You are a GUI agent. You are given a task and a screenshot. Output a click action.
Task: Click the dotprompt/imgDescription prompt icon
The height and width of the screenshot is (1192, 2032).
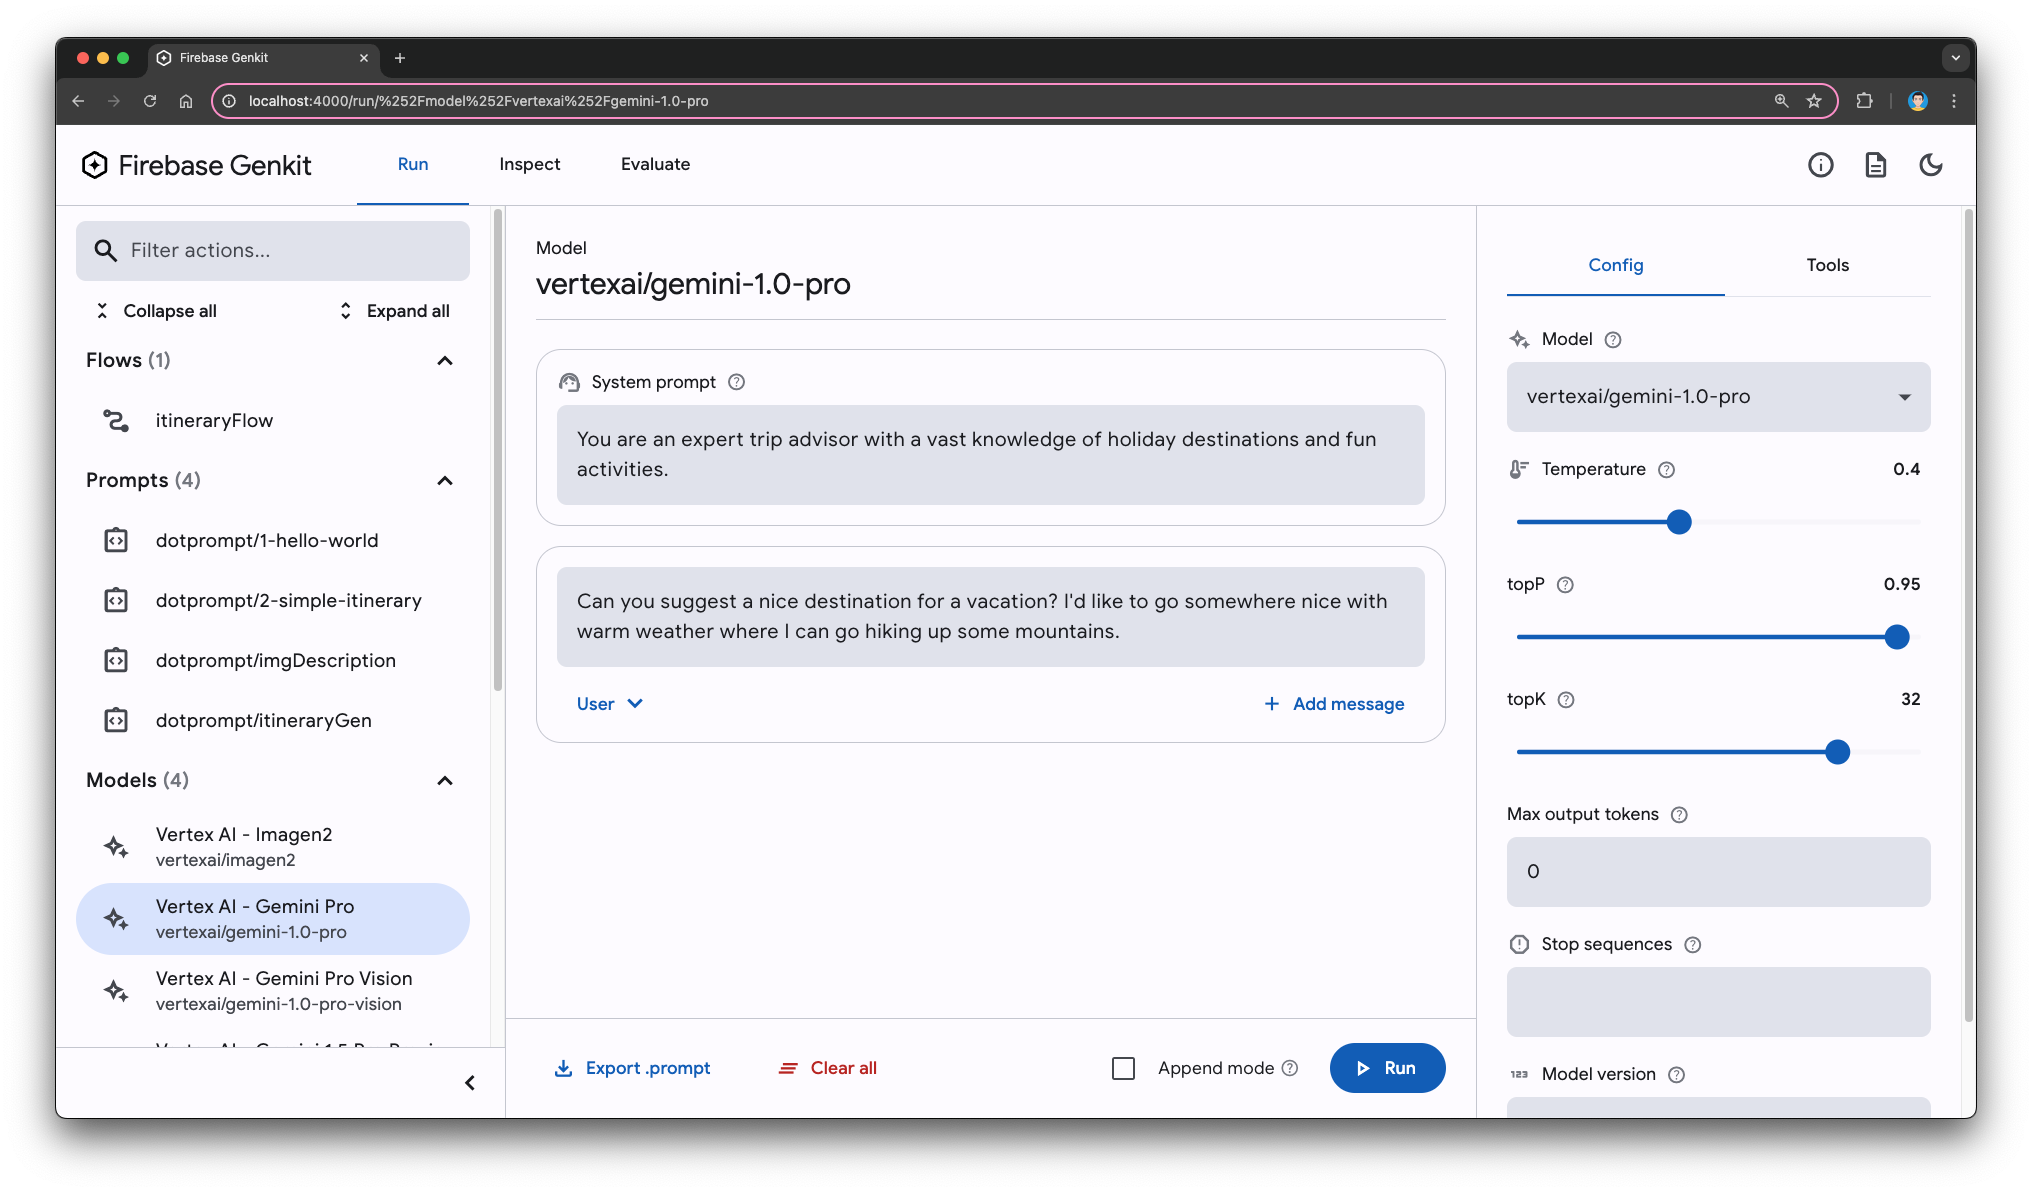[116, 660]
